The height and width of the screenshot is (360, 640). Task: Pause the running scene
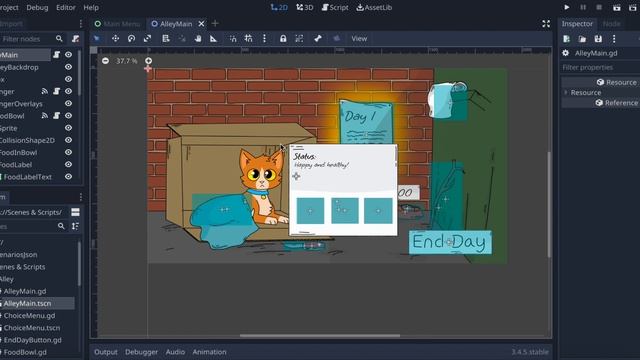(583, 7)
